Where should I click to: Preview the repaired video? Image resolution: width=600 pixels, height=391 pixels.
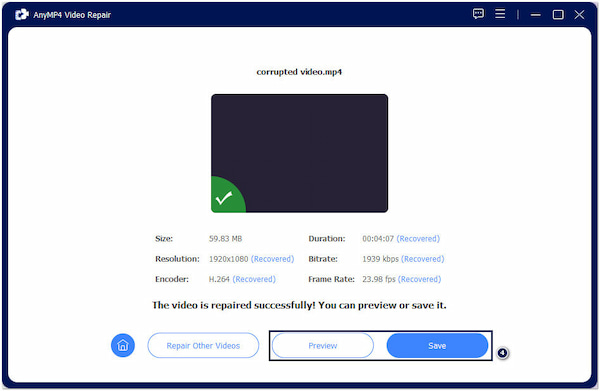point(323,345)
